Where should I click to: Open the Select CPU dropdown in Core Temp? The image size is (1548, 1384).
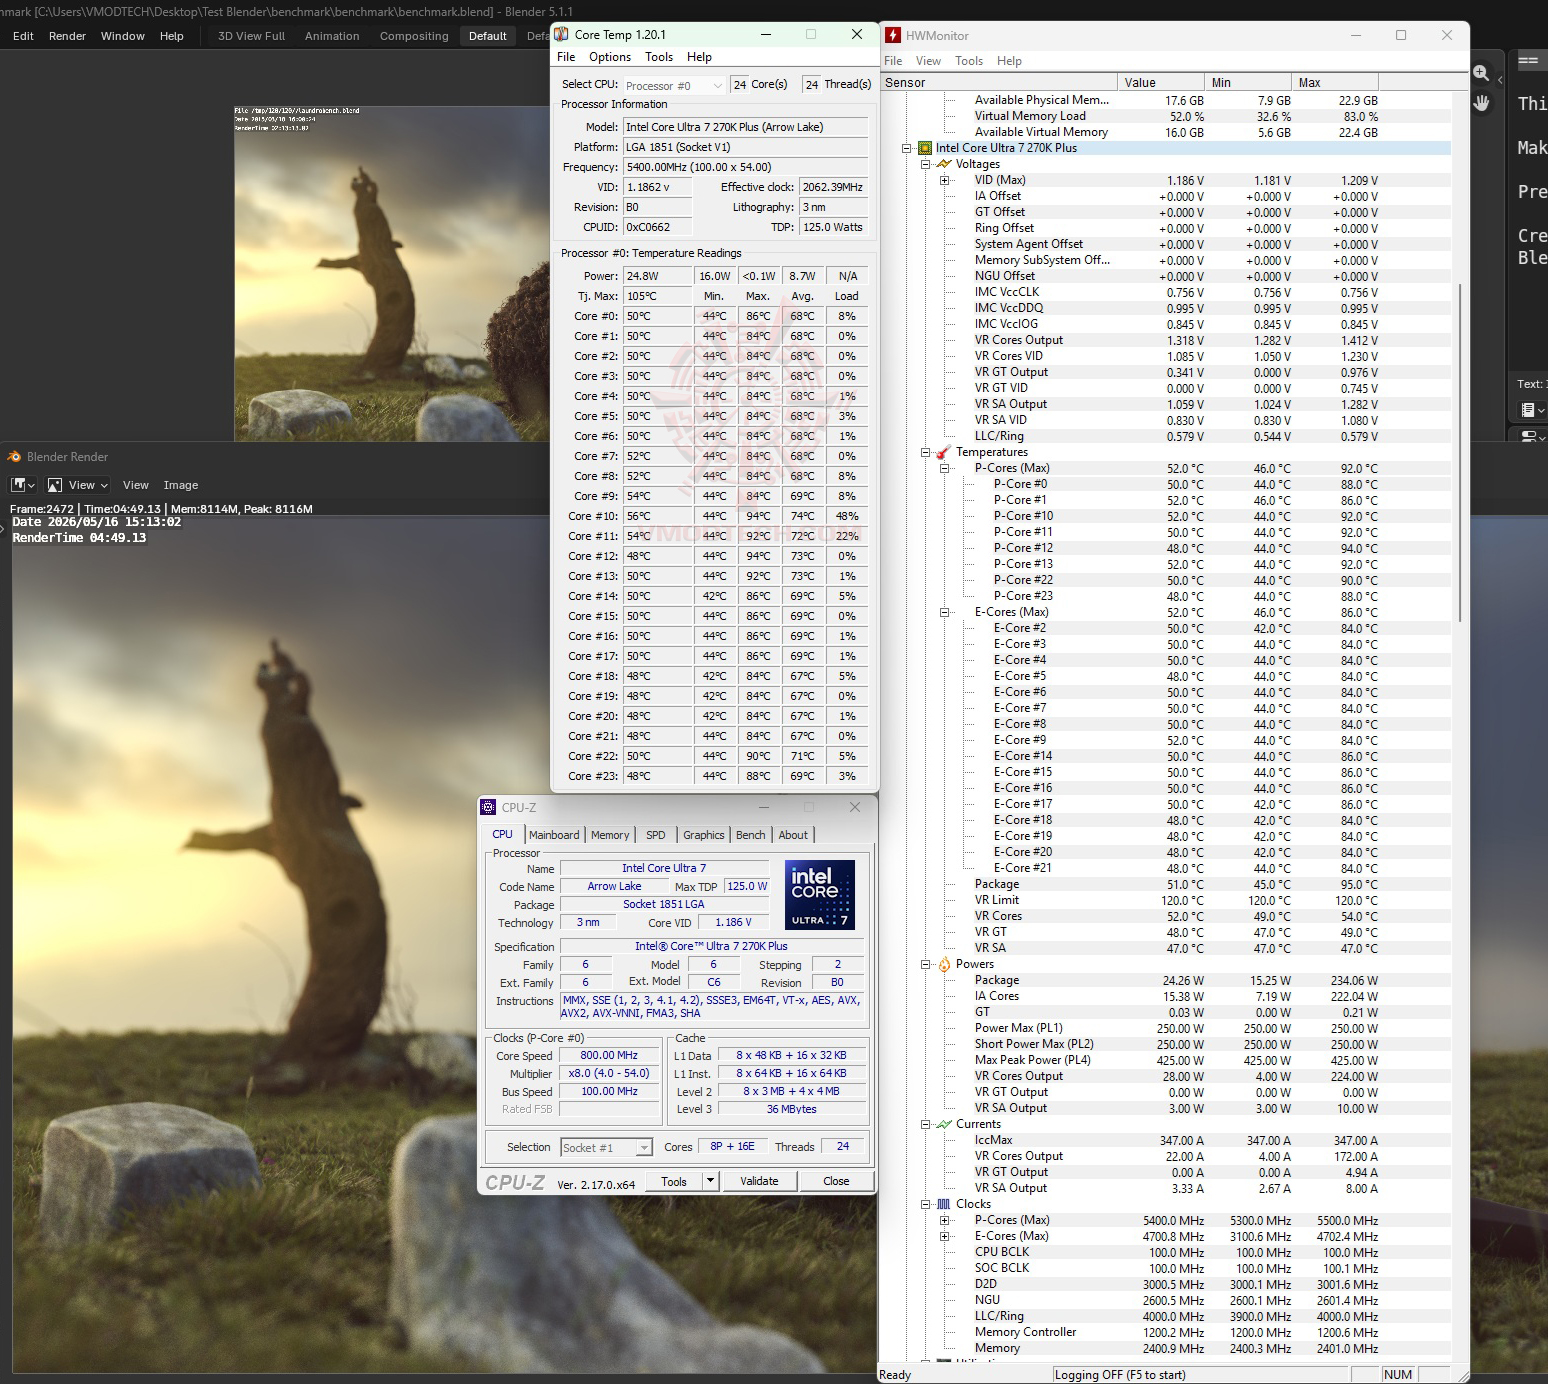(x=674, y=85)
